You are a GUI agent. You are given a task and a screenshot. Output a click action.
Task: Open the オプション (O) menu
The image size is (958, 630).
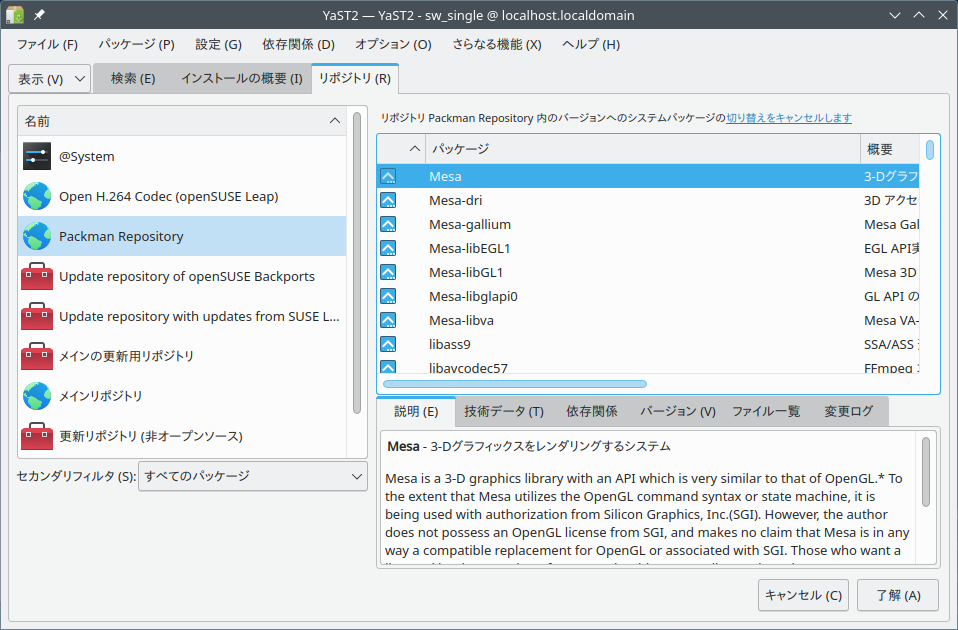393,45
